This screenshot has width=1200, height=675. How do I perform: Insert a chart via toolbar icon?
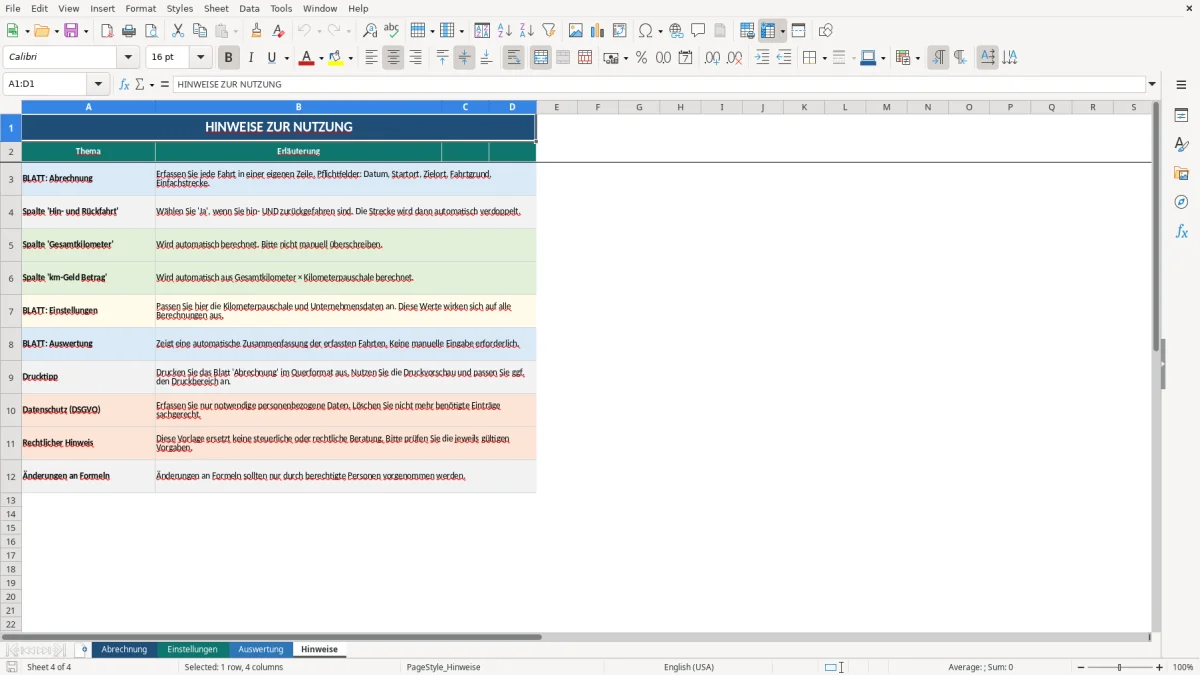(x=597, y=31)
